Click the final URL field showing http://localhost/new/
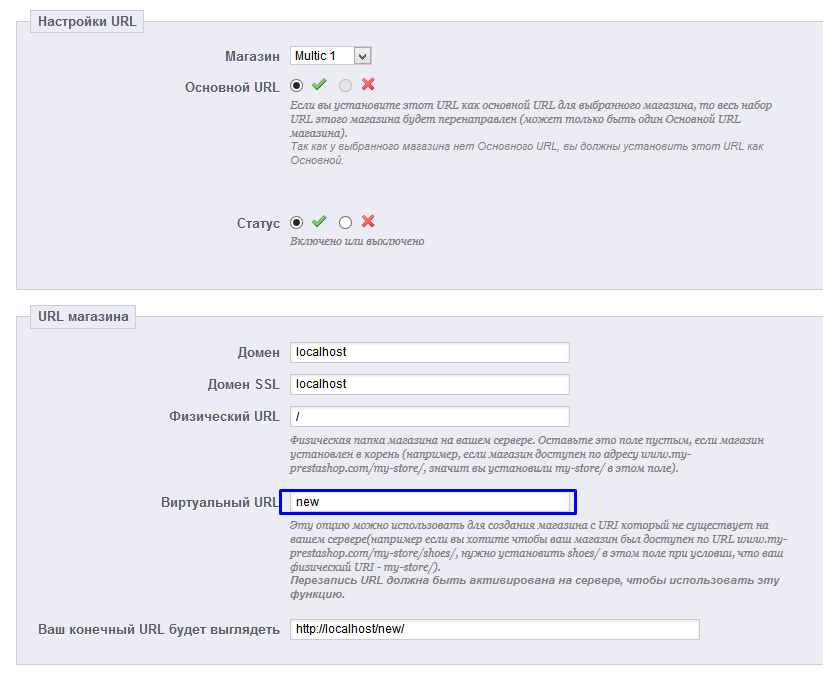This screenshot has height=676, width=828. (x=494, y=629)
